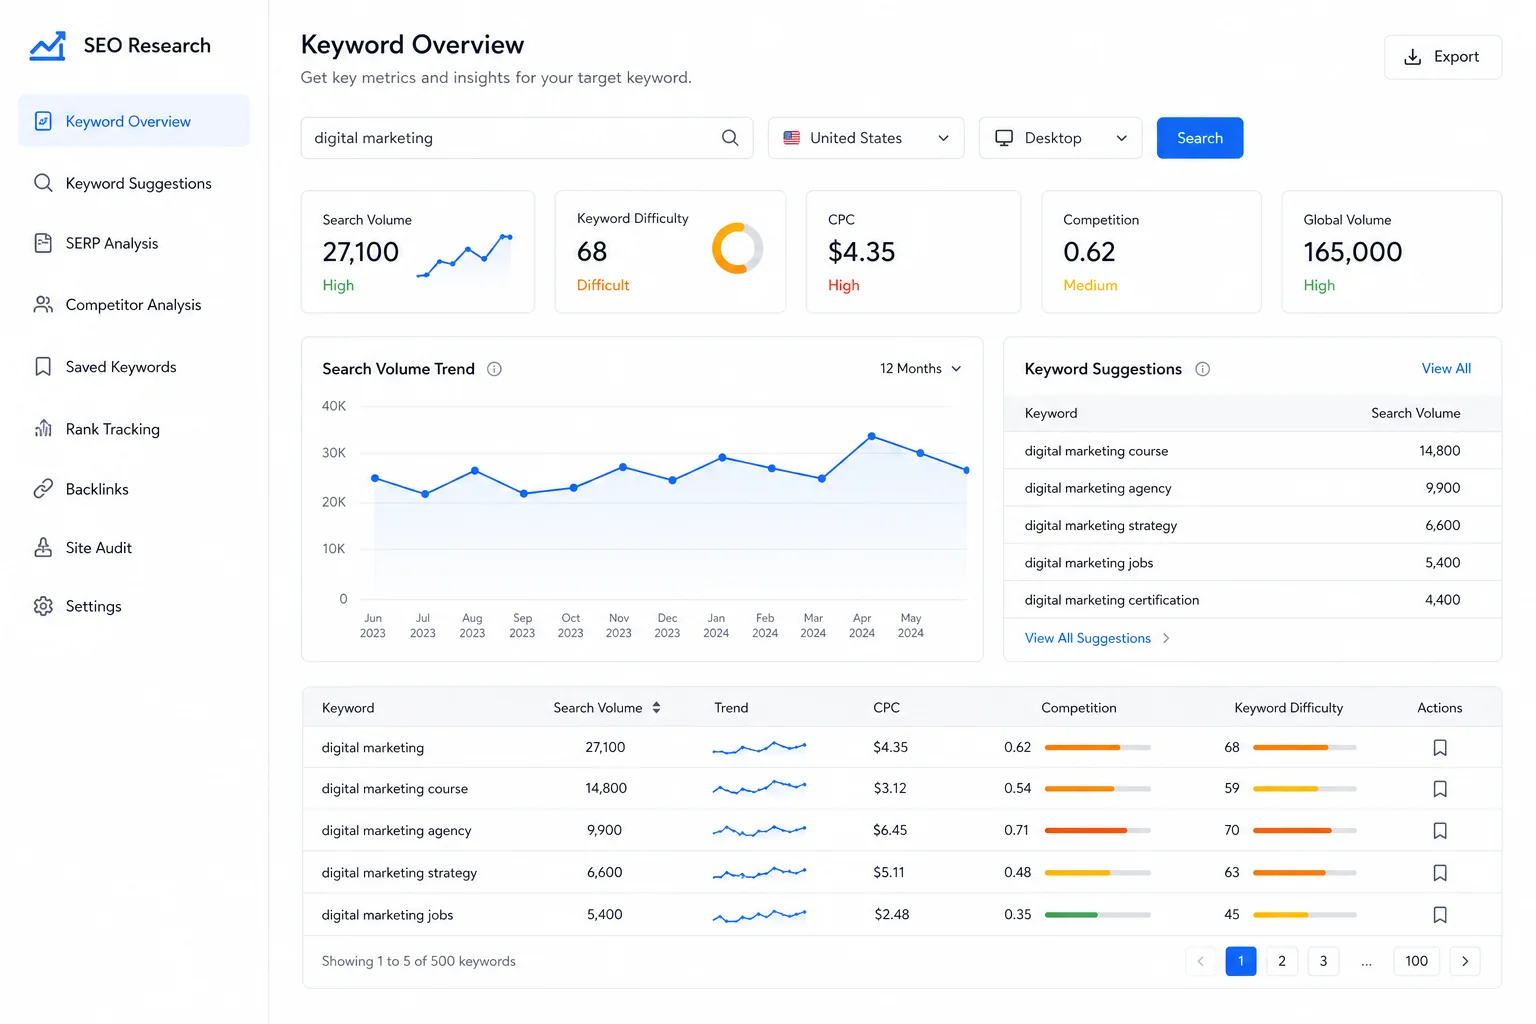The image size is (1536, 1024).
Task: Click the Settings gear icon
Action: pos(43,606)
